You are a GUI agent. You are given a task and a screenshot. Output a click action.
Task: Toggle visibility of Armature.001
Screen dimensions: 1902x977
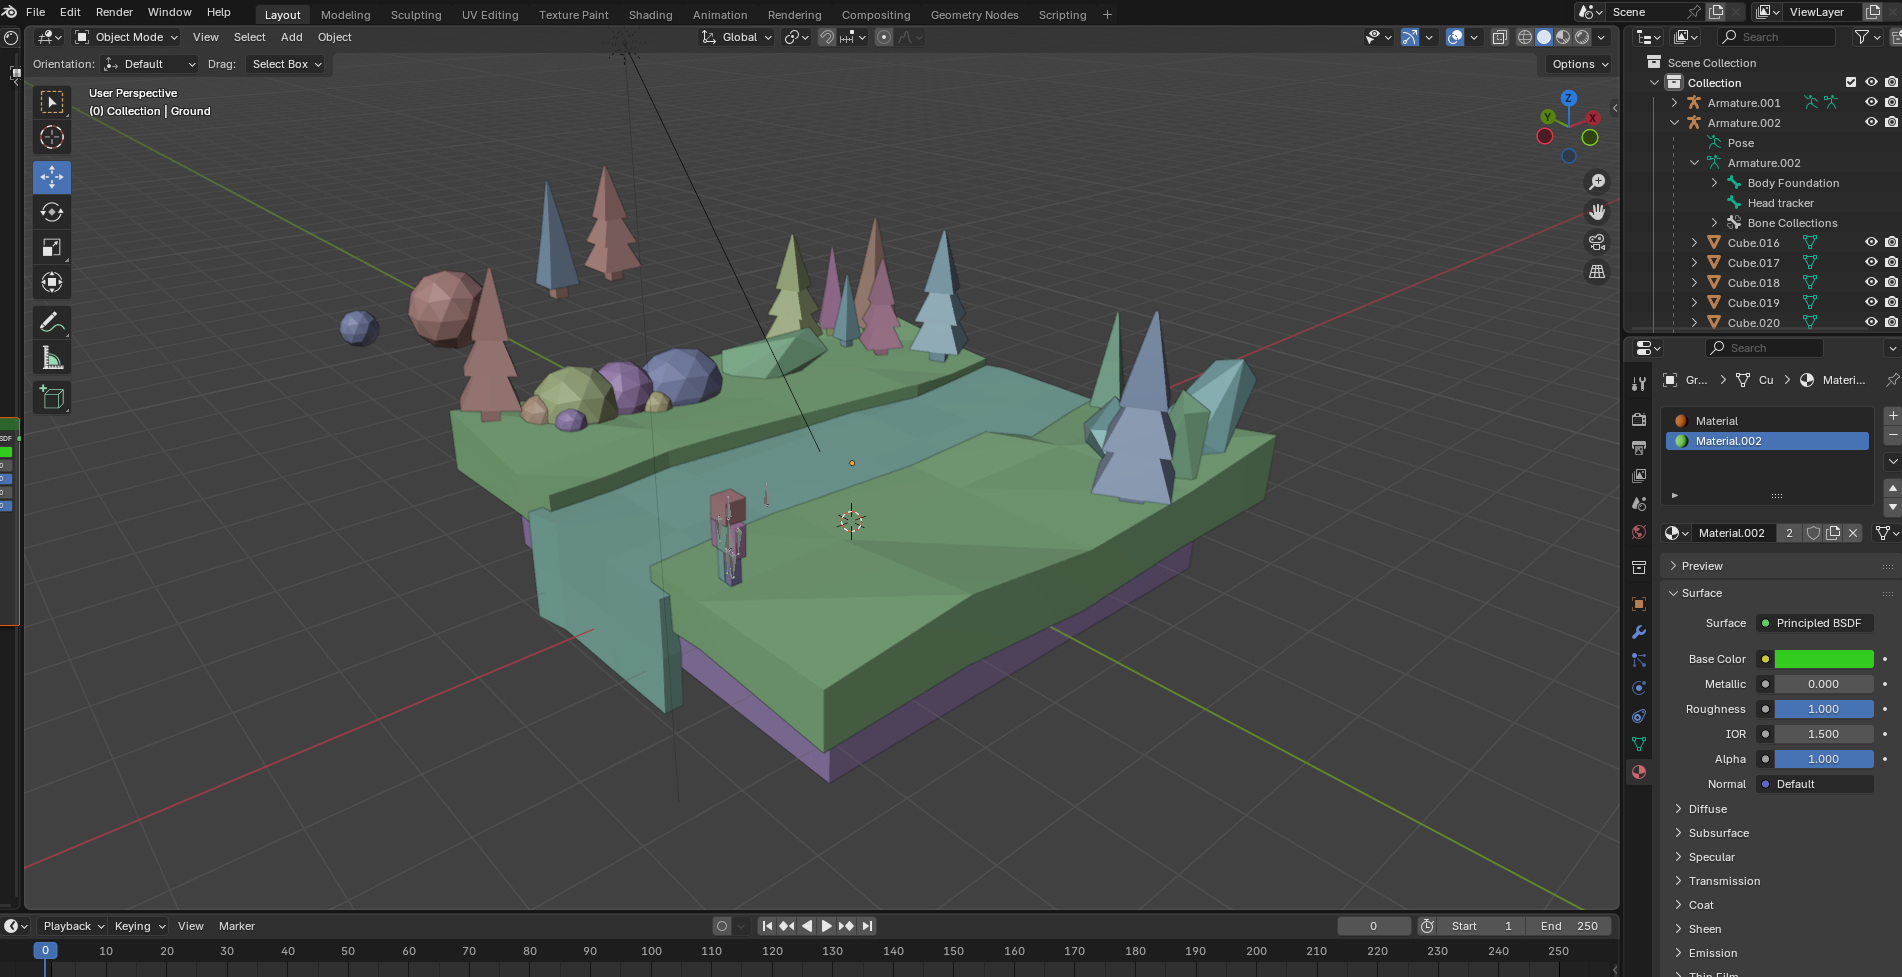point(1871,102)
